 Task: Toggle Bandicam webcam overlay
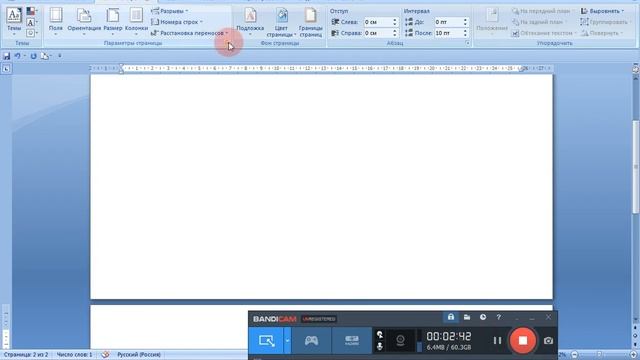(400, 340)
